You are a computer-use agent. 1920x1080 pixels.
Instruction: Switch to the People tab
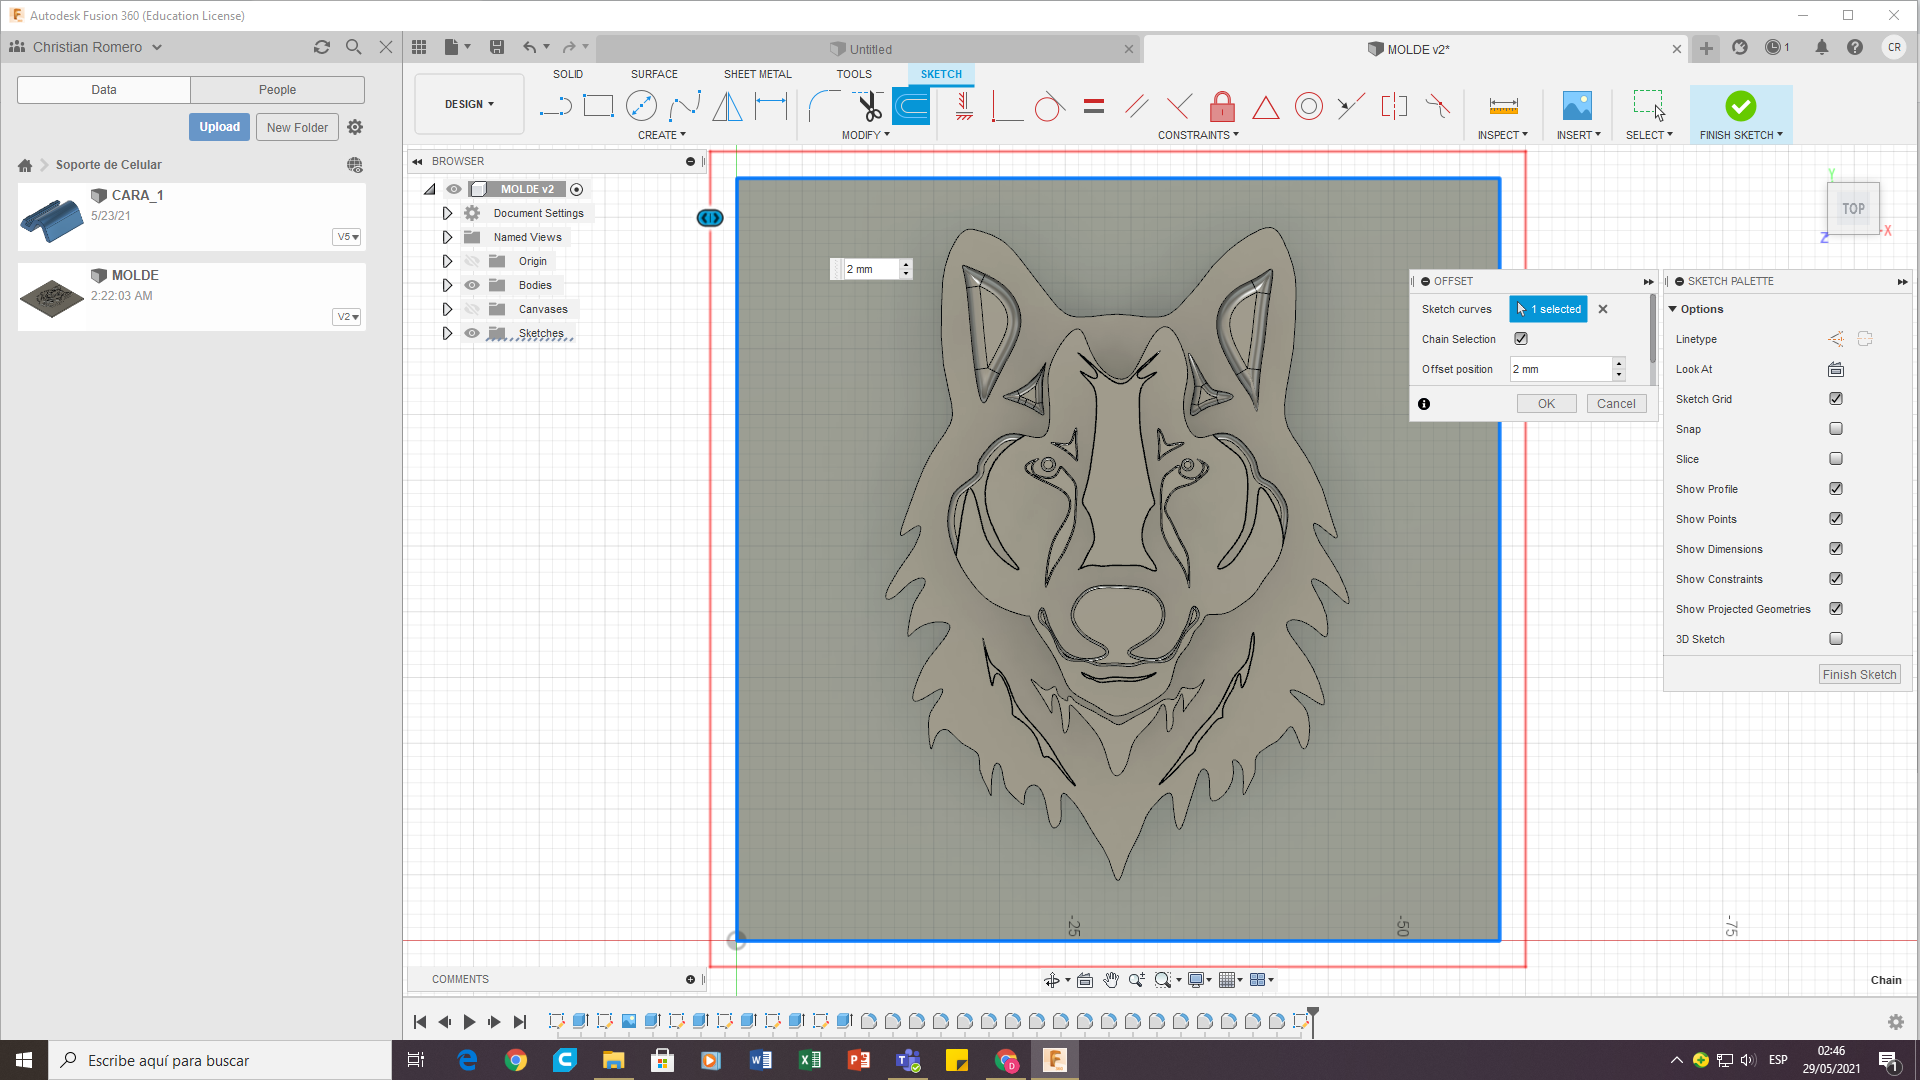coord(277,90)
